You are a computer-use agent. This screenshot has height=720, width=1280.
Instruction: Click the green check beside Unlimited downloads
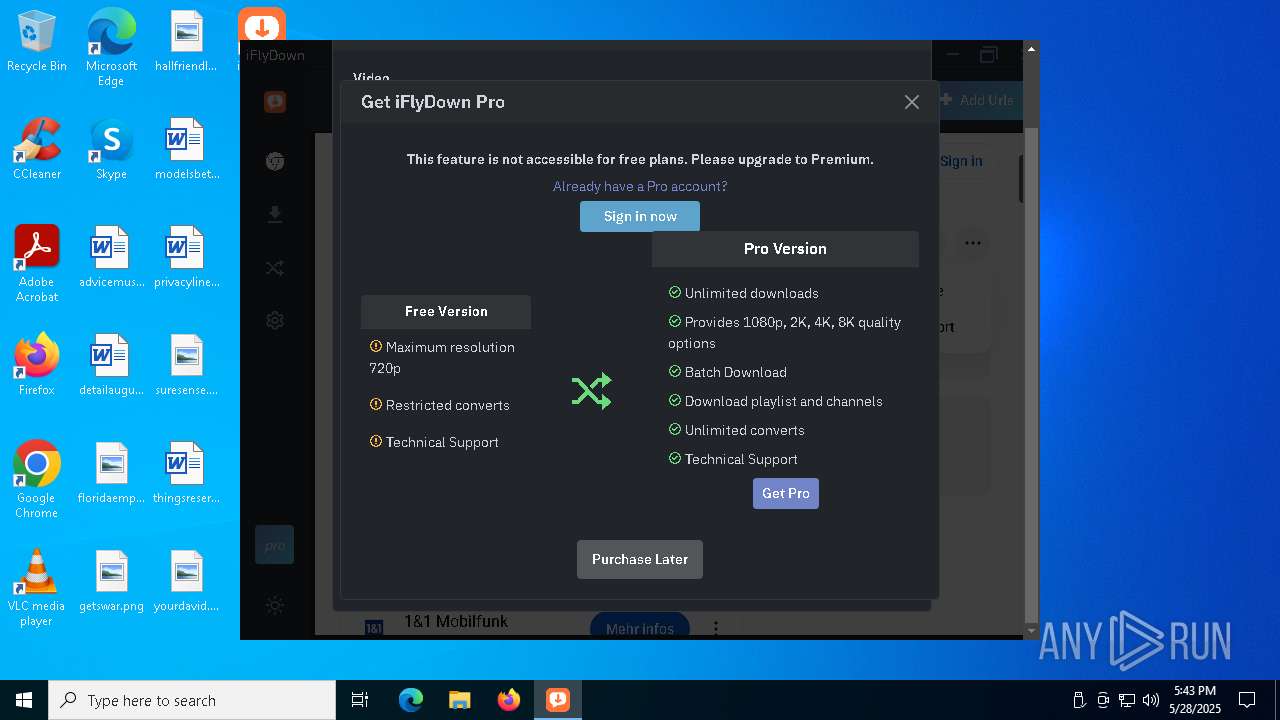(675, 293)
